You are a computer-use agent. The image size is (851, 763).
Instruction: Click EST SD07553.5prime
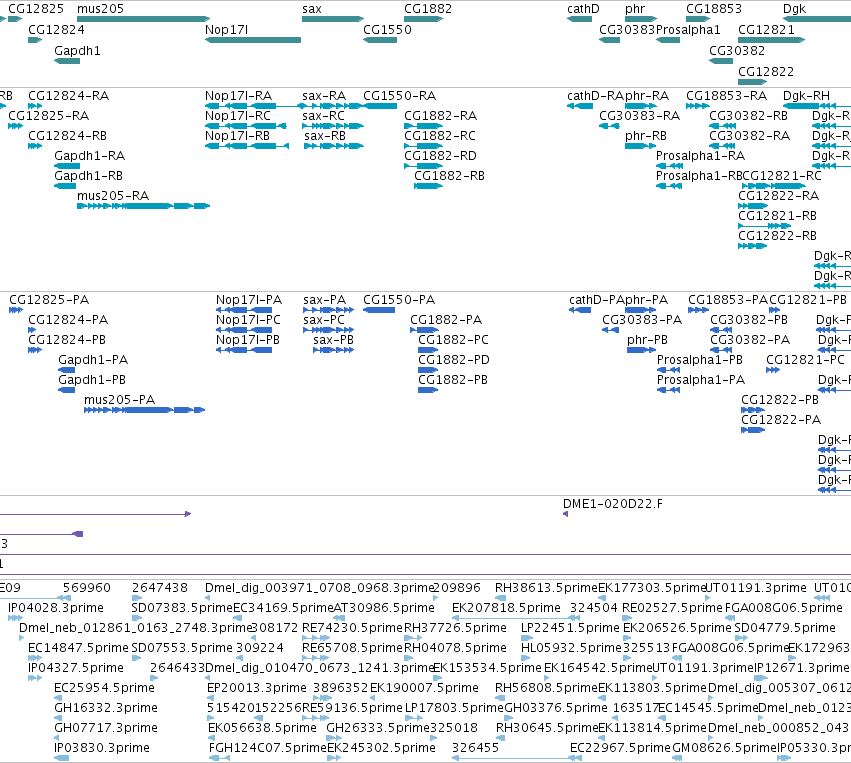[182, 647]
